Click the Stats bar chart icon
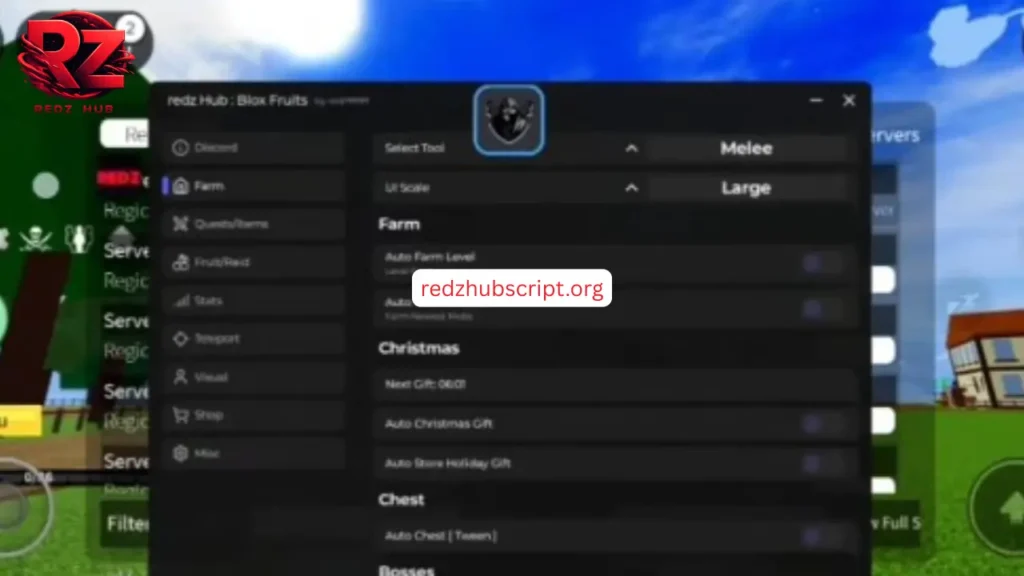The image size is (1024, 576). tap(181, 300)
